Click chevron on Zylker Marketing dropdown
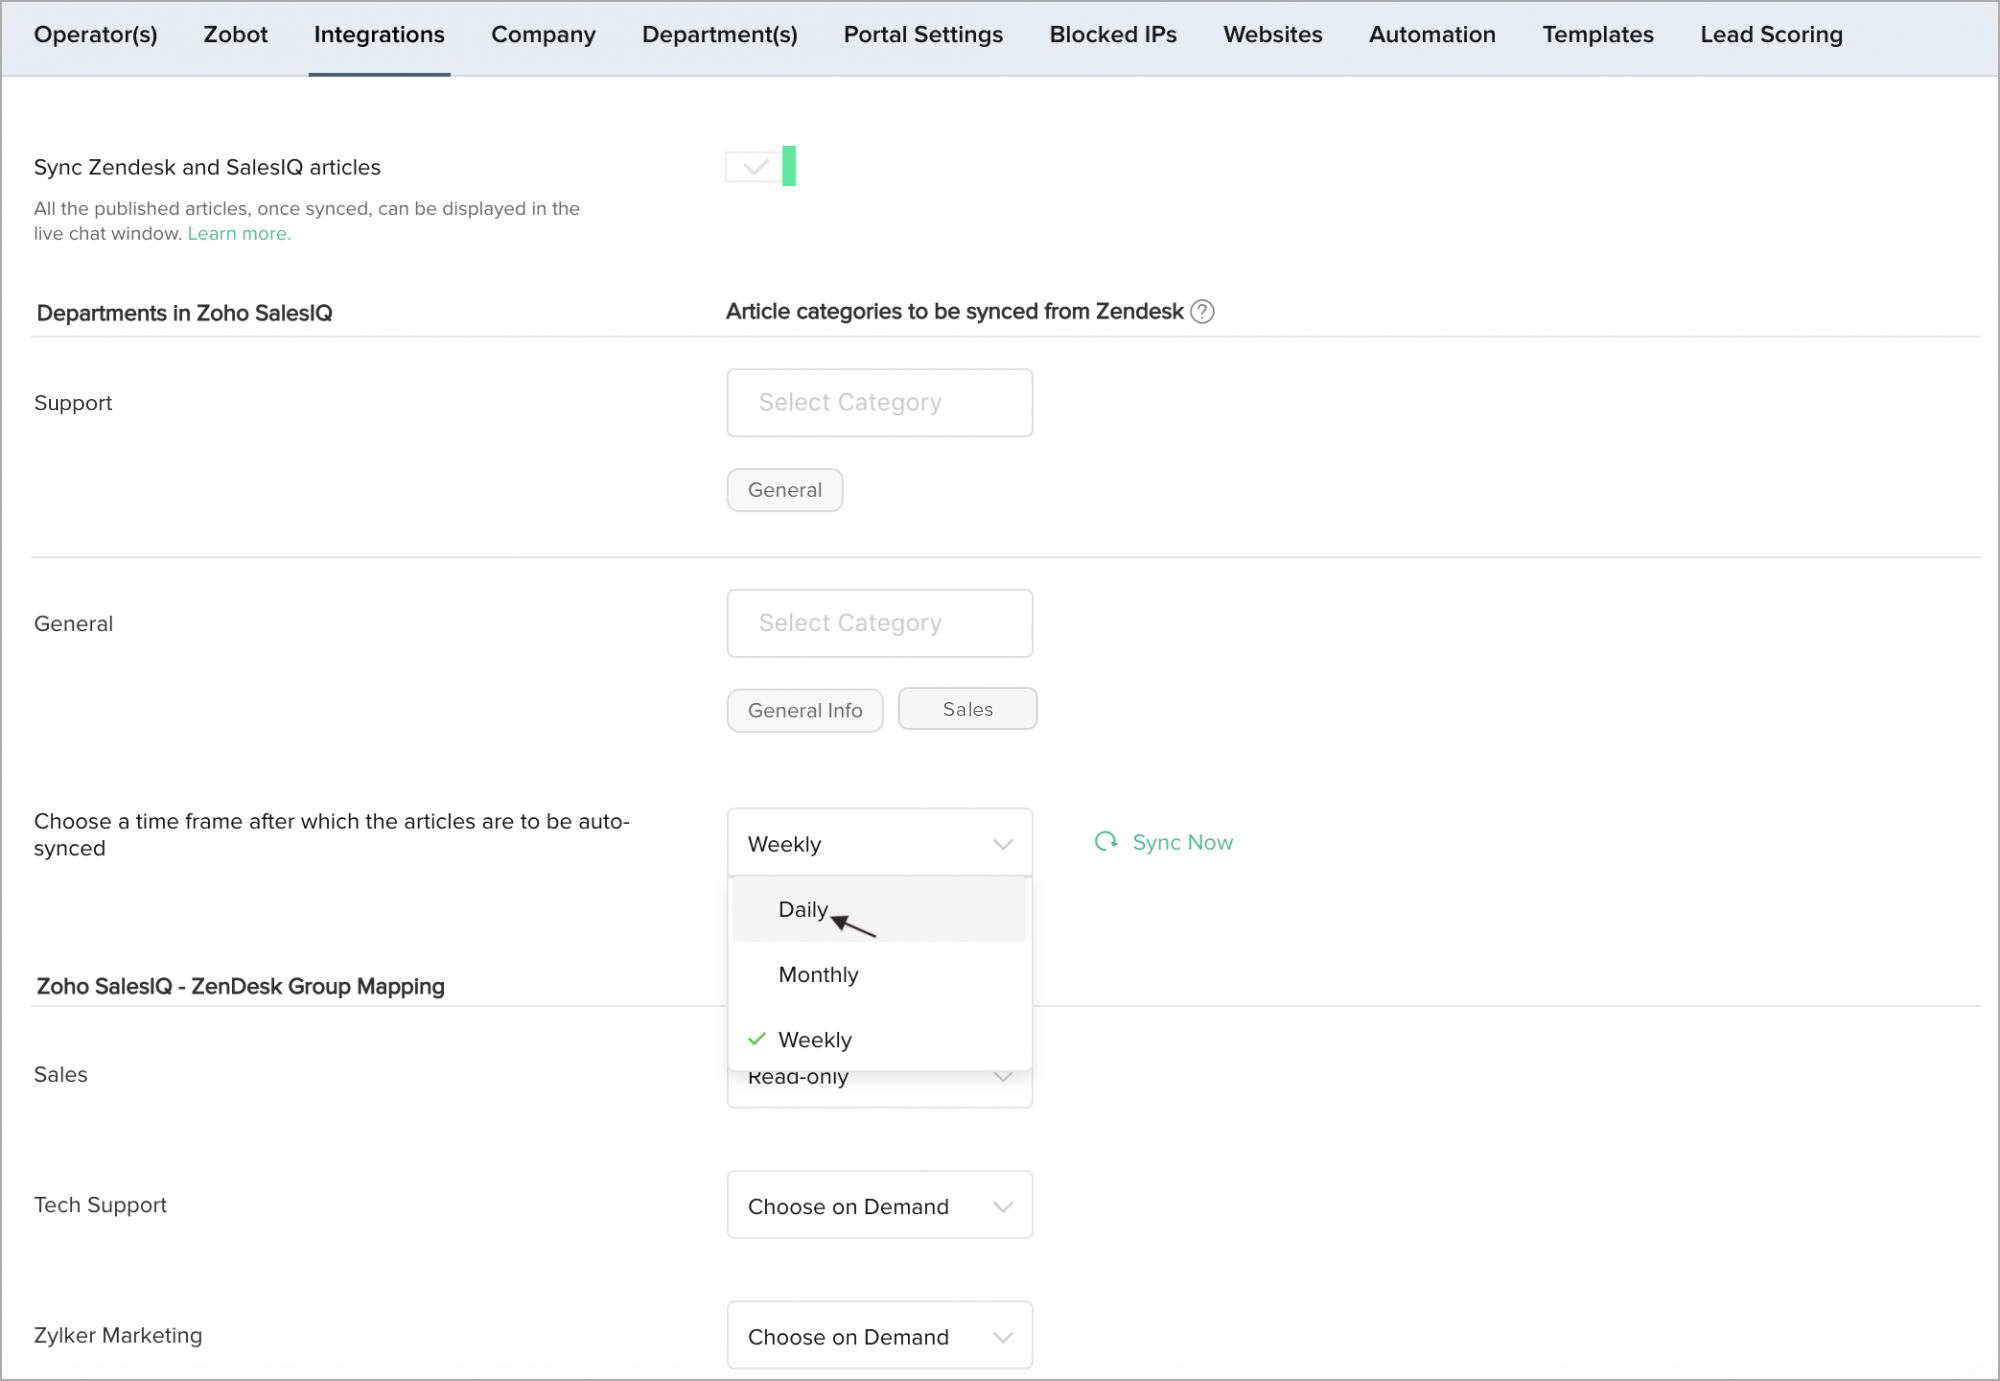Viewport: 2000px width, 1381px height. [x=1003, y=1337]
